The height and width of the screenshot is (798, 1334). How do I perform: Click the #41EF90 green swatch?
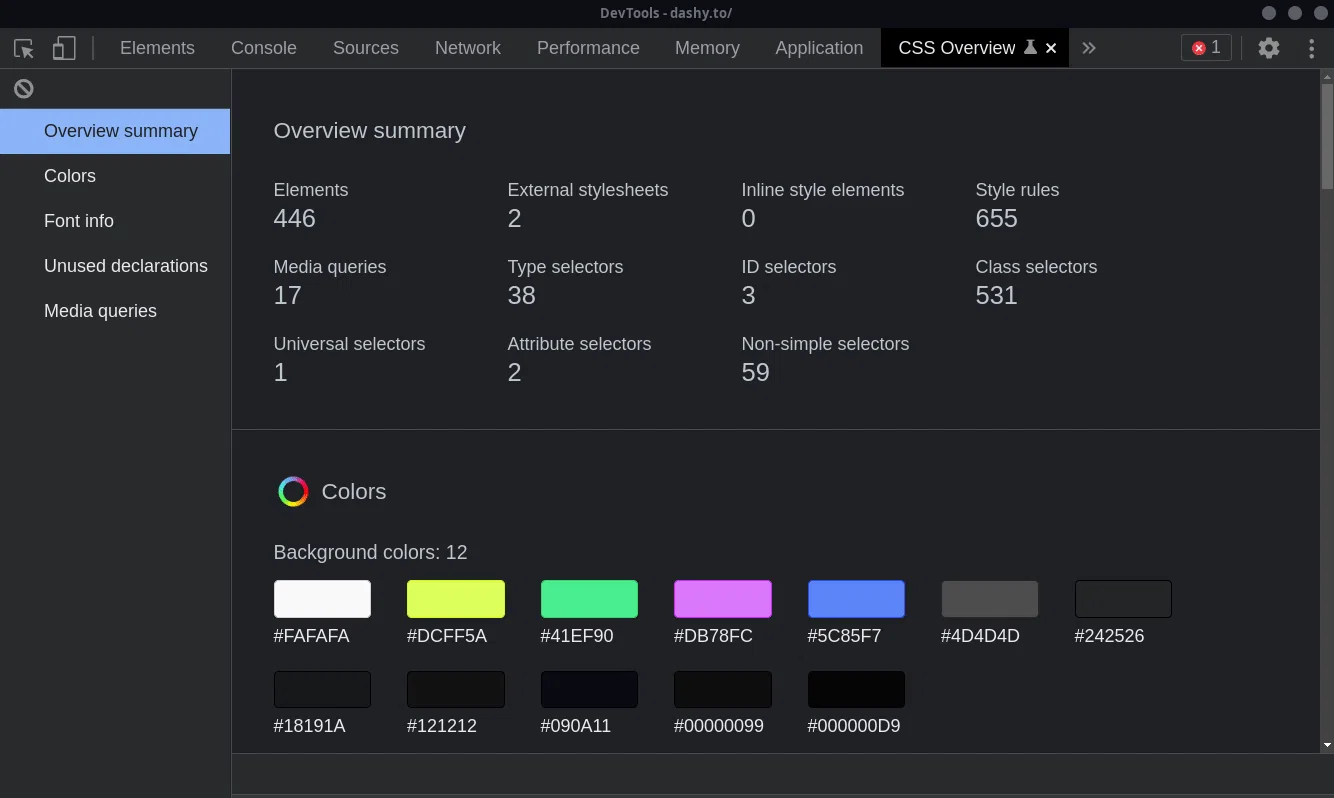589,599
